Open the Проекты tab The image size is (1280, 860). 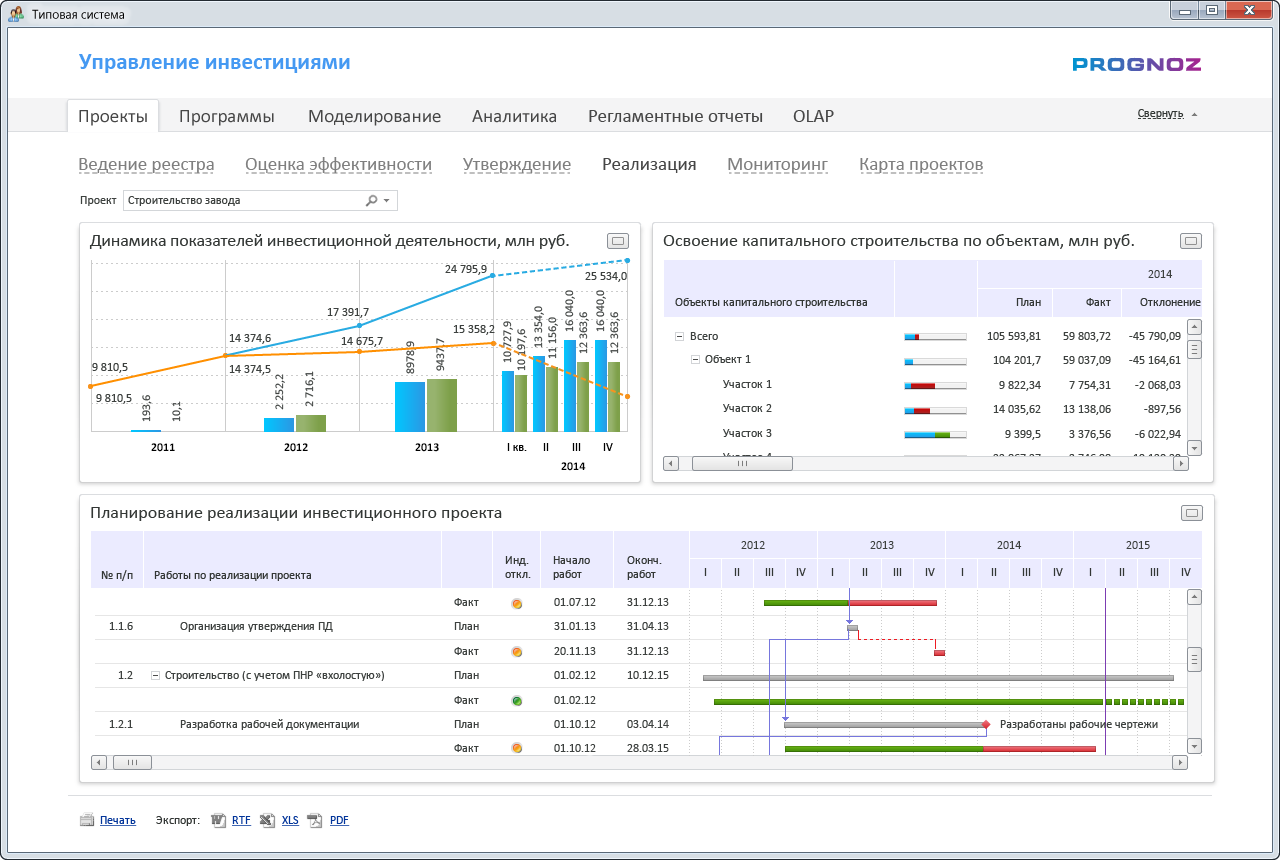(x=113, y=116)
